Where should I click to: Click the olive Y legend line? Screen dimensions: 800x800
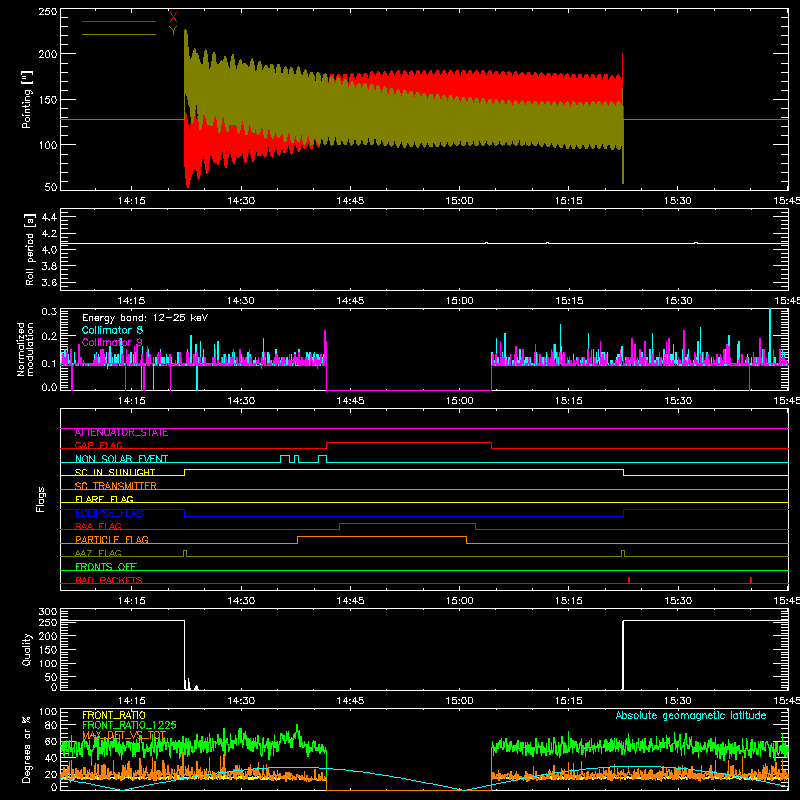pyautogui.click(x=119, y=35)
